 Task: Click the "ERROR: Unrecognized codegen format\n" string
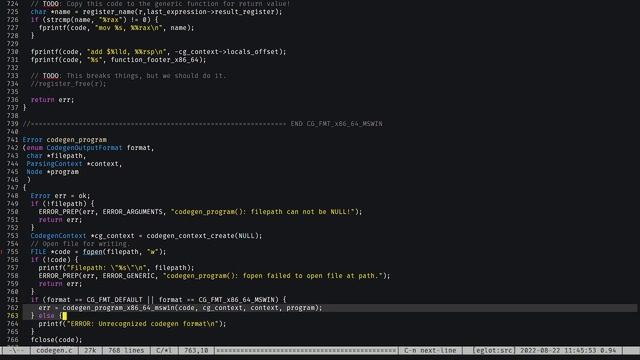pos(144,324)
